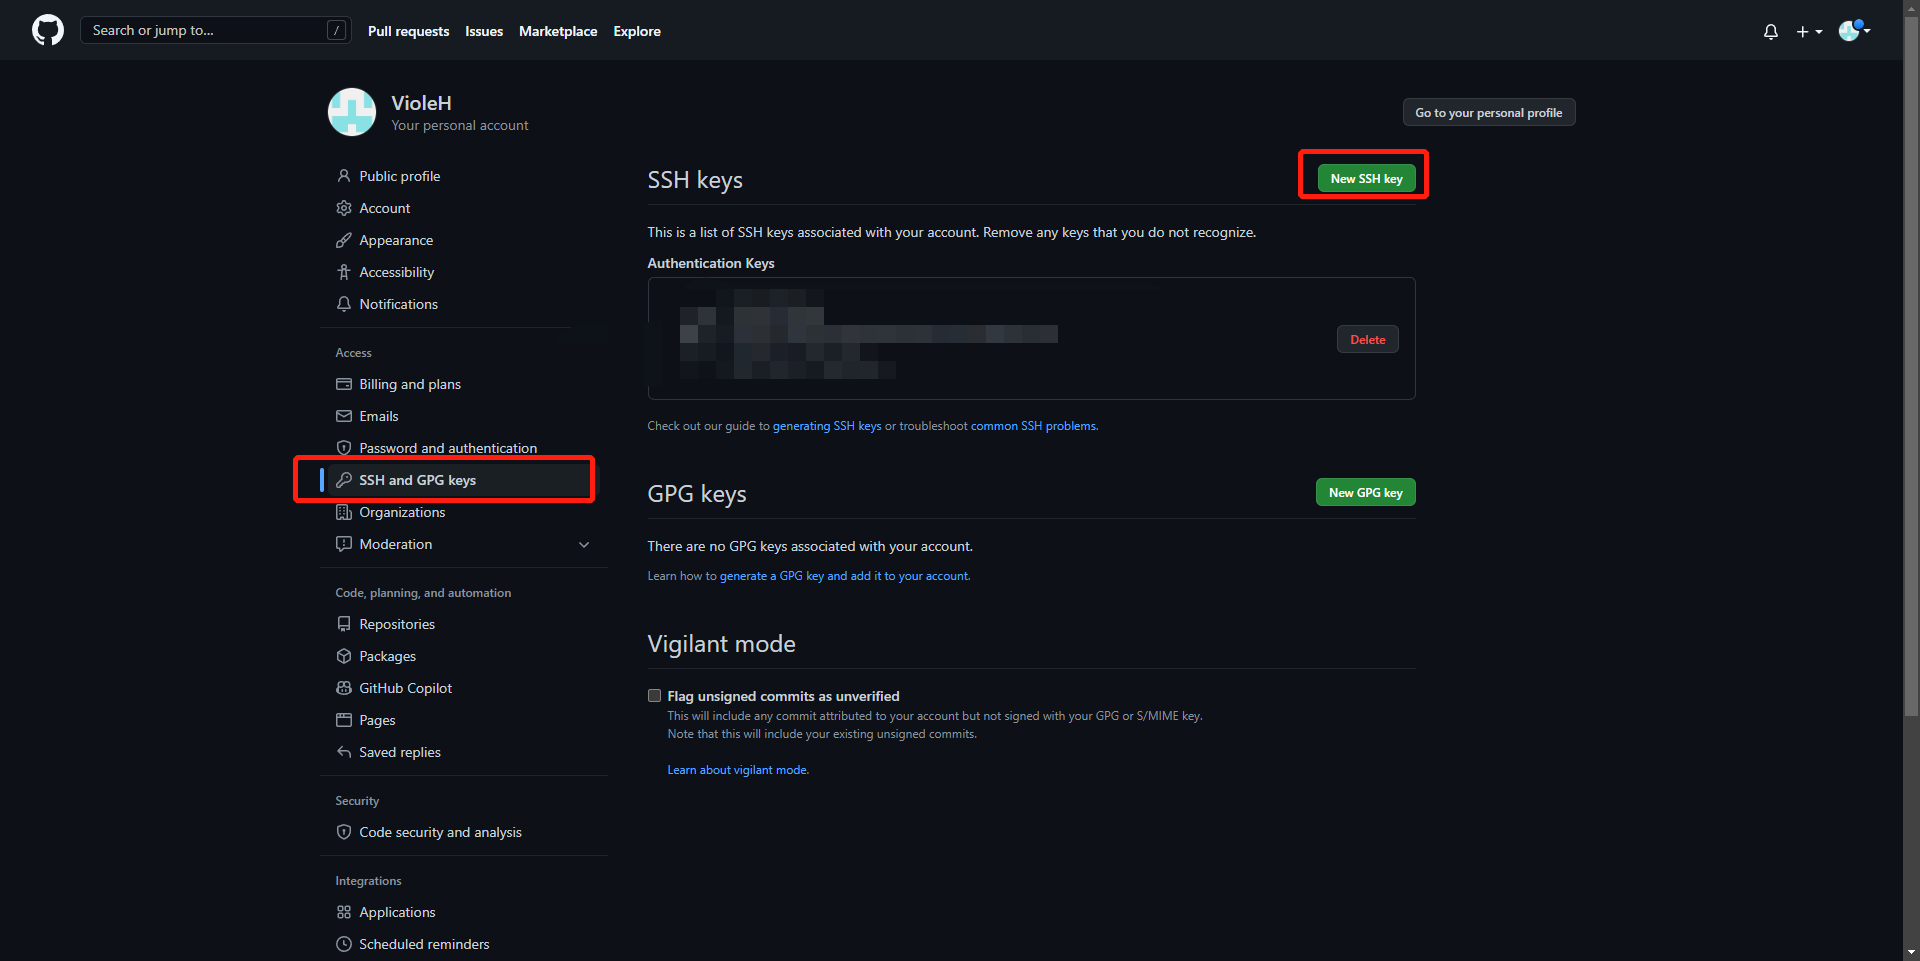
Task: Click the GitHub Copilot icon
Action: tap(344, 688)
